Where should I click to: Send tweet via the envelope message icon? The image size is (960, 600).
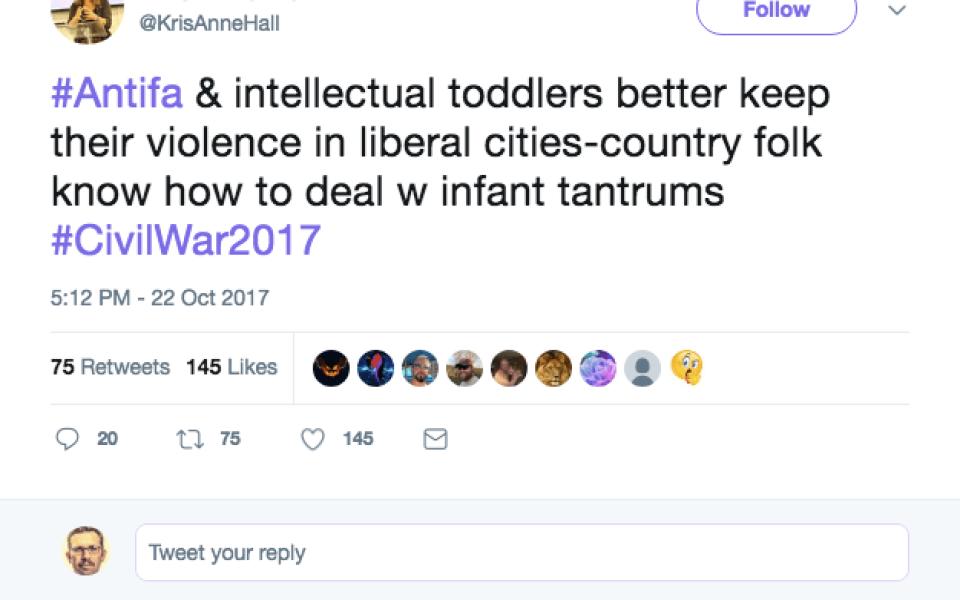(x=435, y=439)
